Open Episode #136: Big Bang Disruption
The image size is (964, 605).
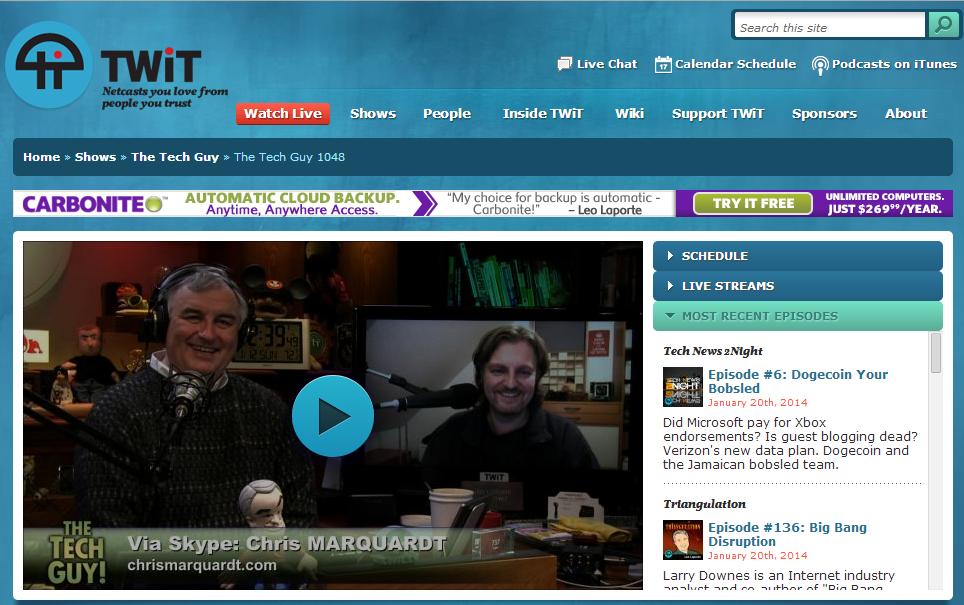tap(788, 534)
